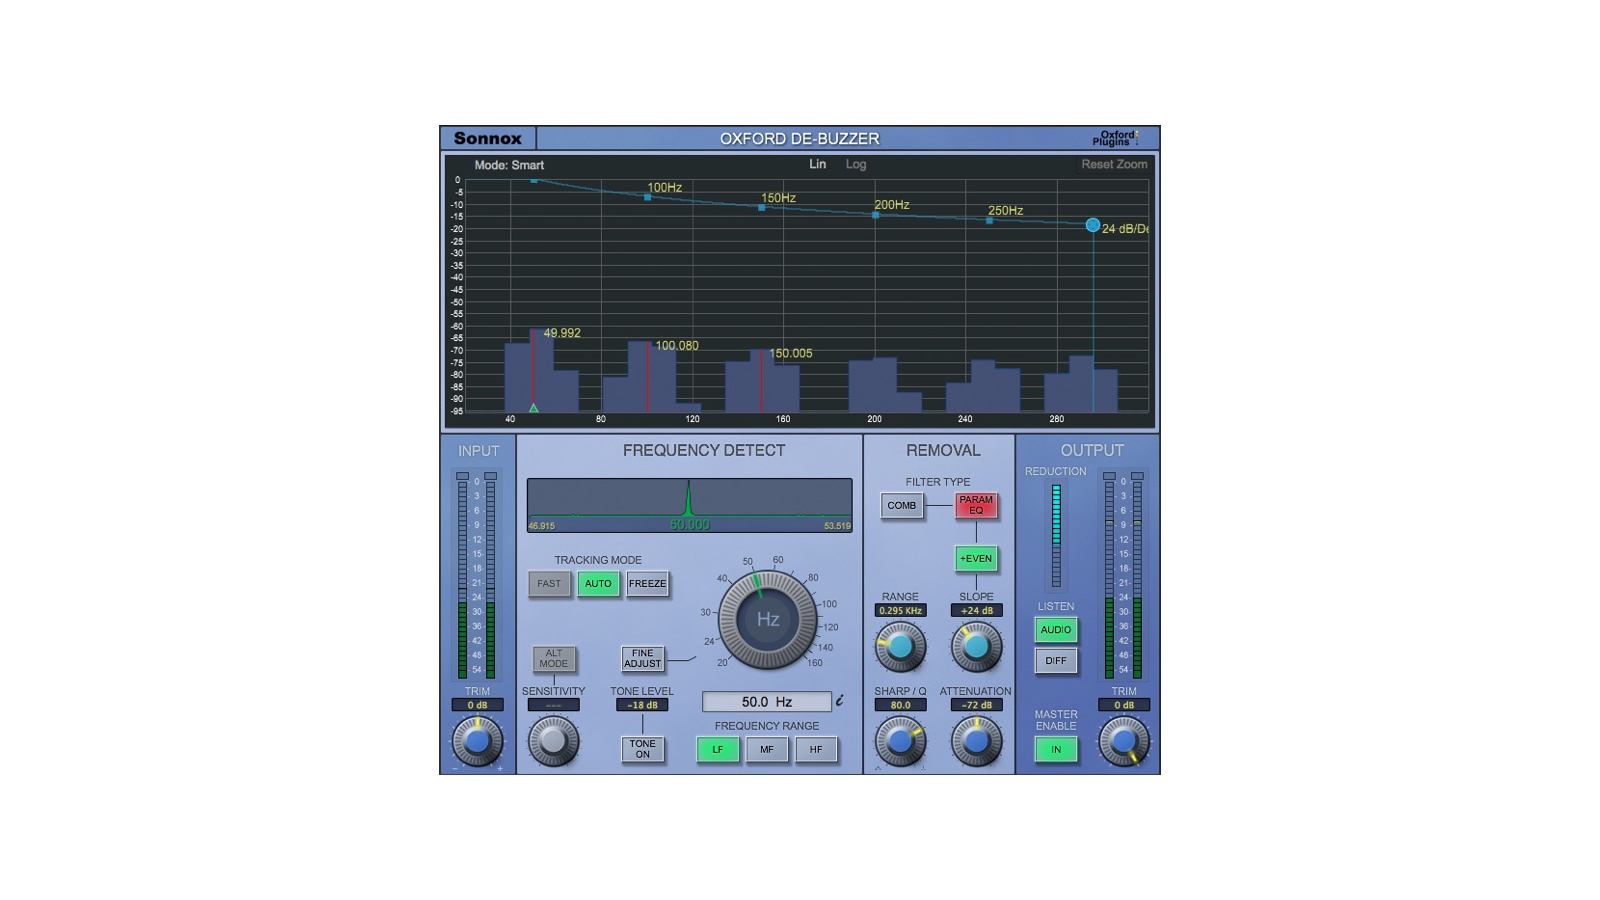Select the HF frequency range
1600x900 pixels.
816,750
